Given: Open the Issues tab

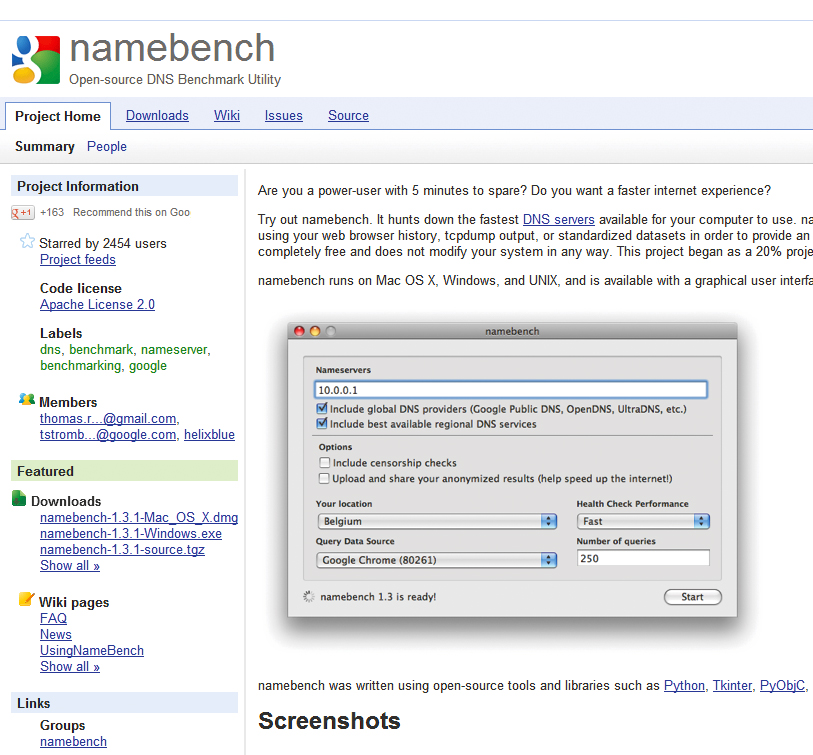Looking at the screenshot, I should [283, 116].
